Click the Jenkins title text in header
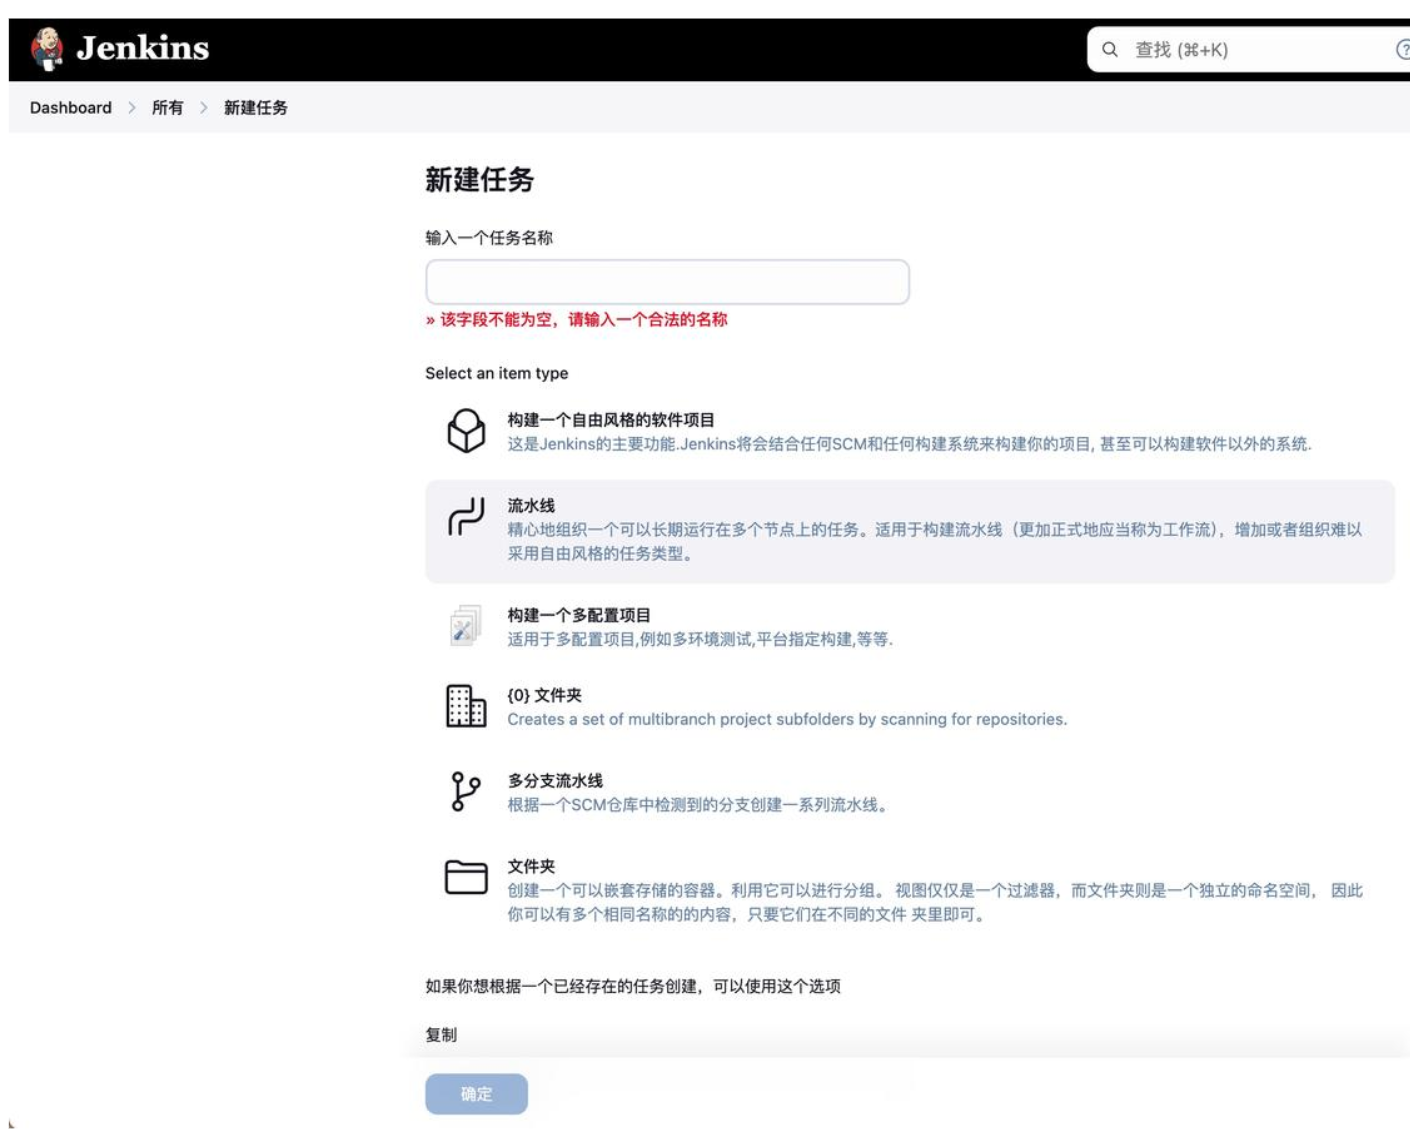The width and height of the screenshot is (1410, 1141). click(x=143, y=48)
